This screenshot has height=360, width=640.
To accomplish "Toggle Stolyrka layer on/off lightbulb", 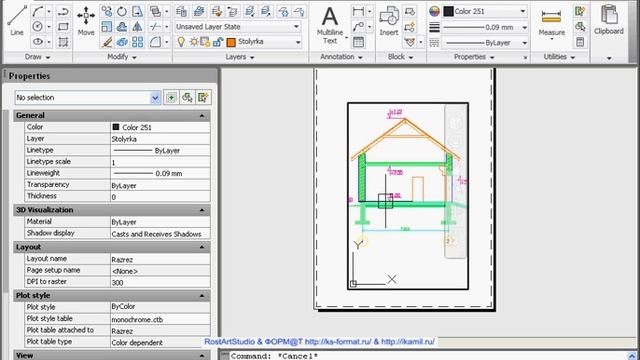I will [181, 42].
